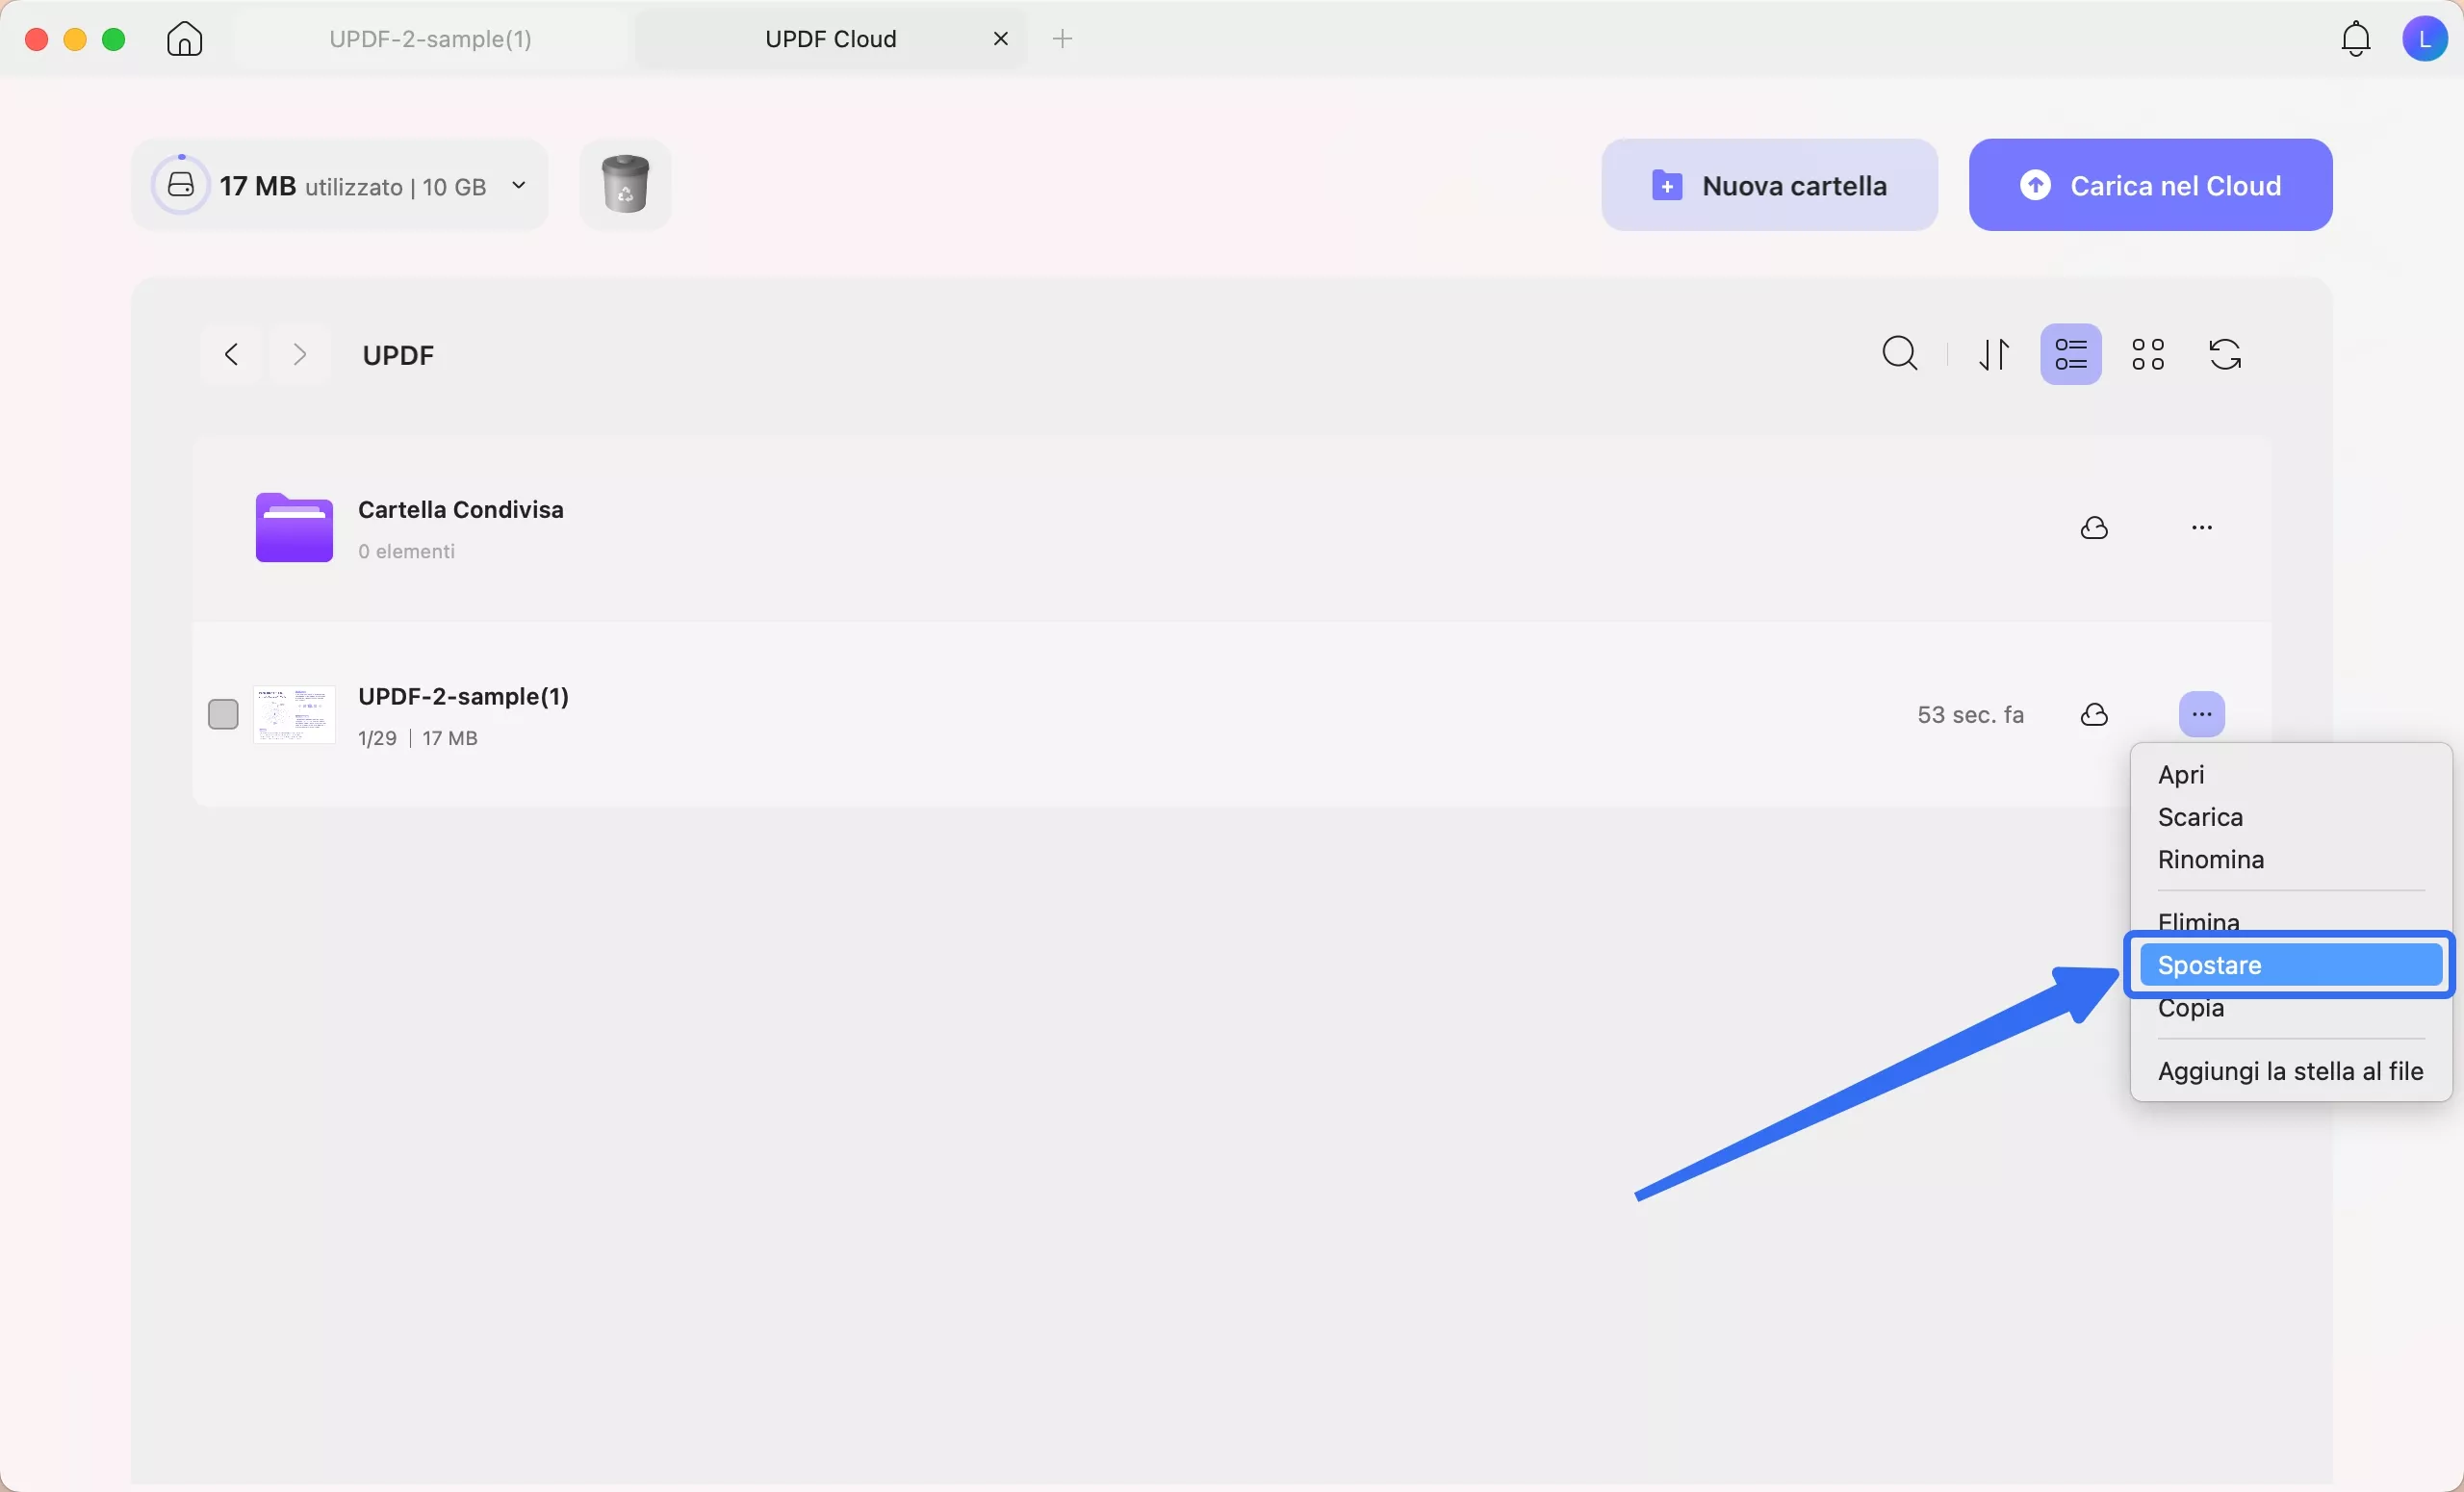
Task: Open the UPDF-2-sample(1) file thumbnail
Action: coord(294,714)
